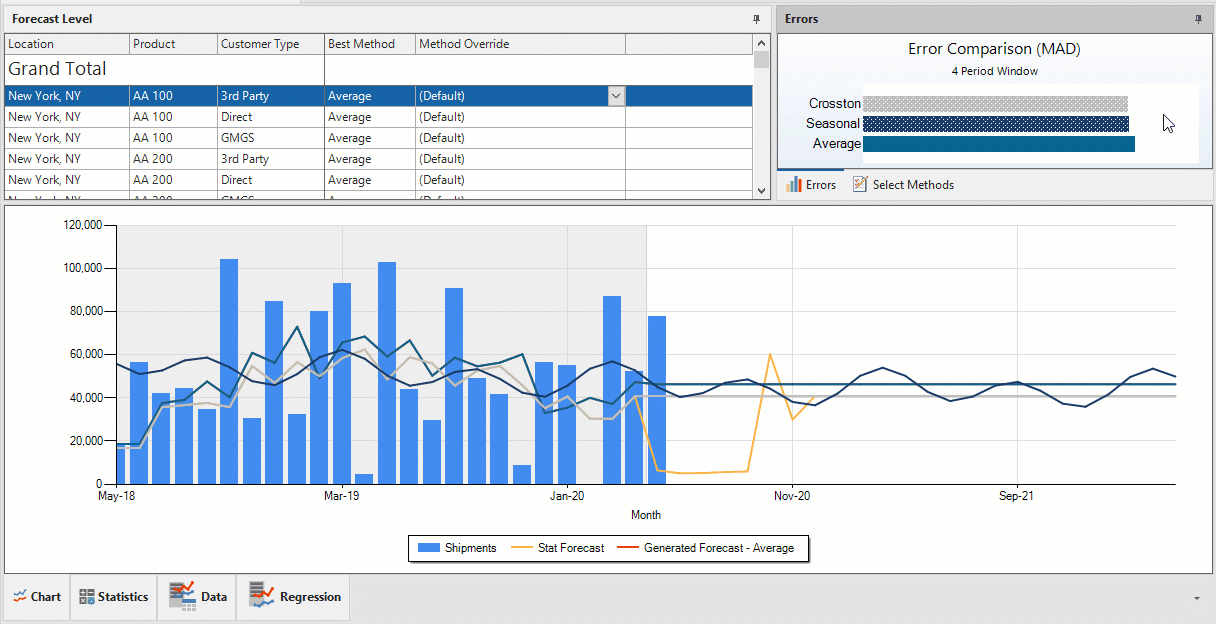Open the Statistics tab

pyautogui.click(x=113, y=597)
